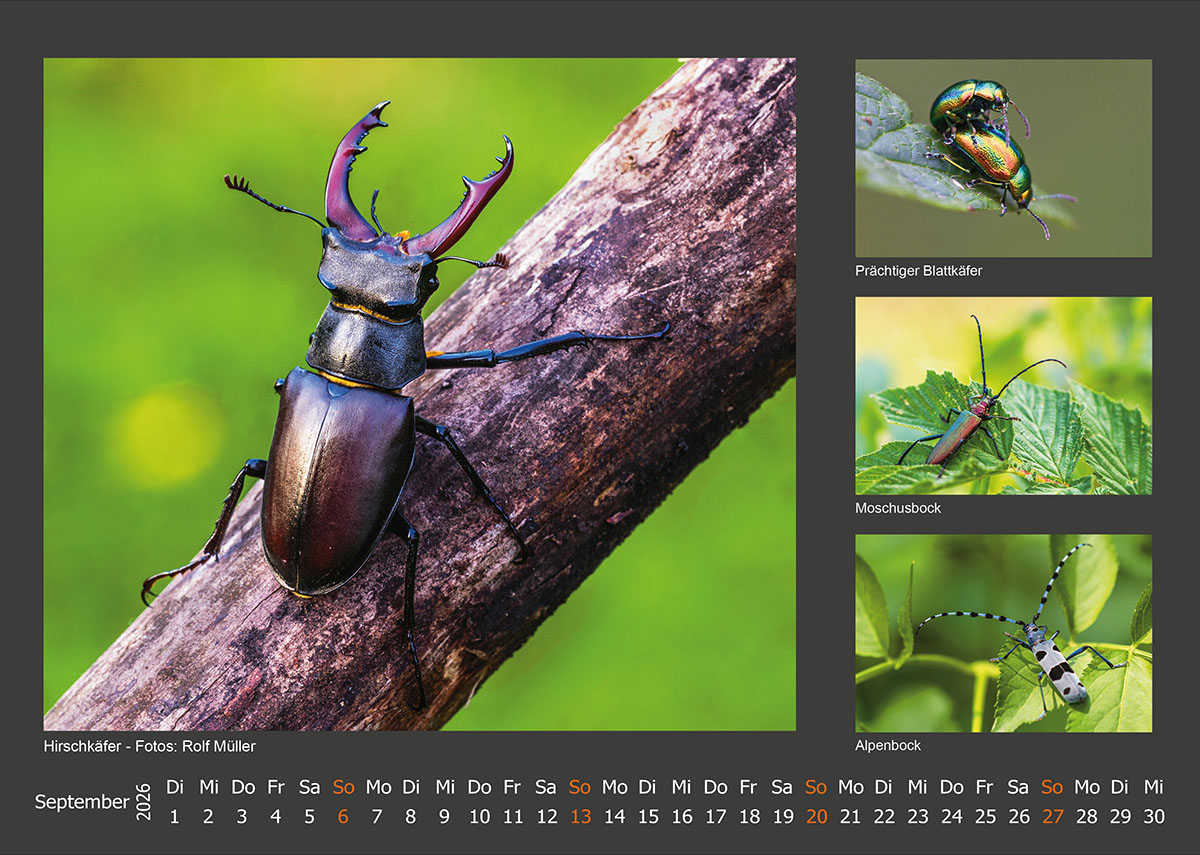Image resolution: width=1200 pixels, height=855 pixels.
Task: Select the vertical '2026' year label
Action: coord(144,802)
